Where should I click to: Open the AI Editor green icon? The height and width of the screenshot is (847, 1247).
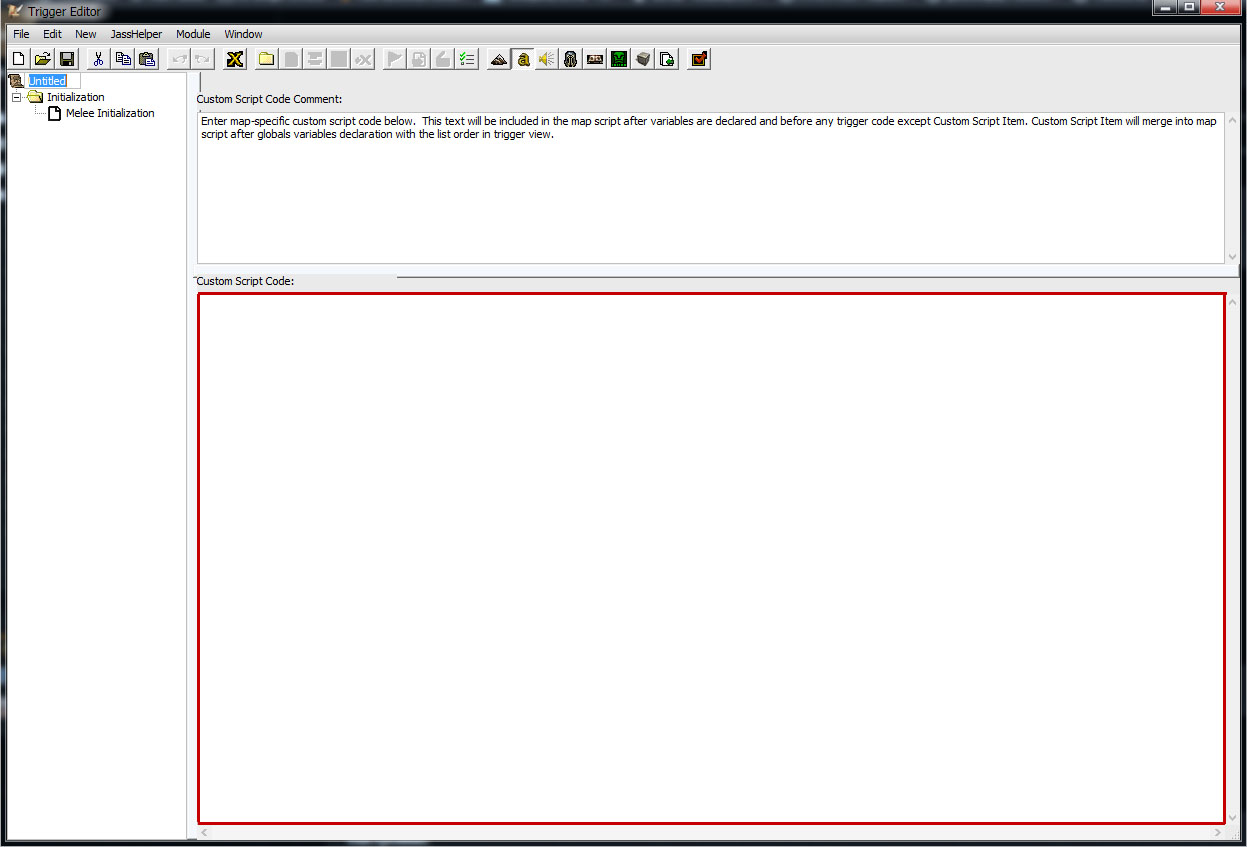coord(619,59)
